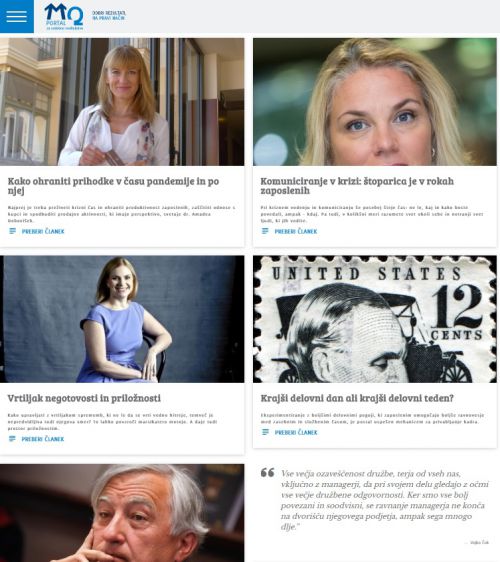The width and height of the screenshot is (500, 562).
Task: Click article icon under Vrtiljak negotovosti article
Action: click(x=12, y=439)
